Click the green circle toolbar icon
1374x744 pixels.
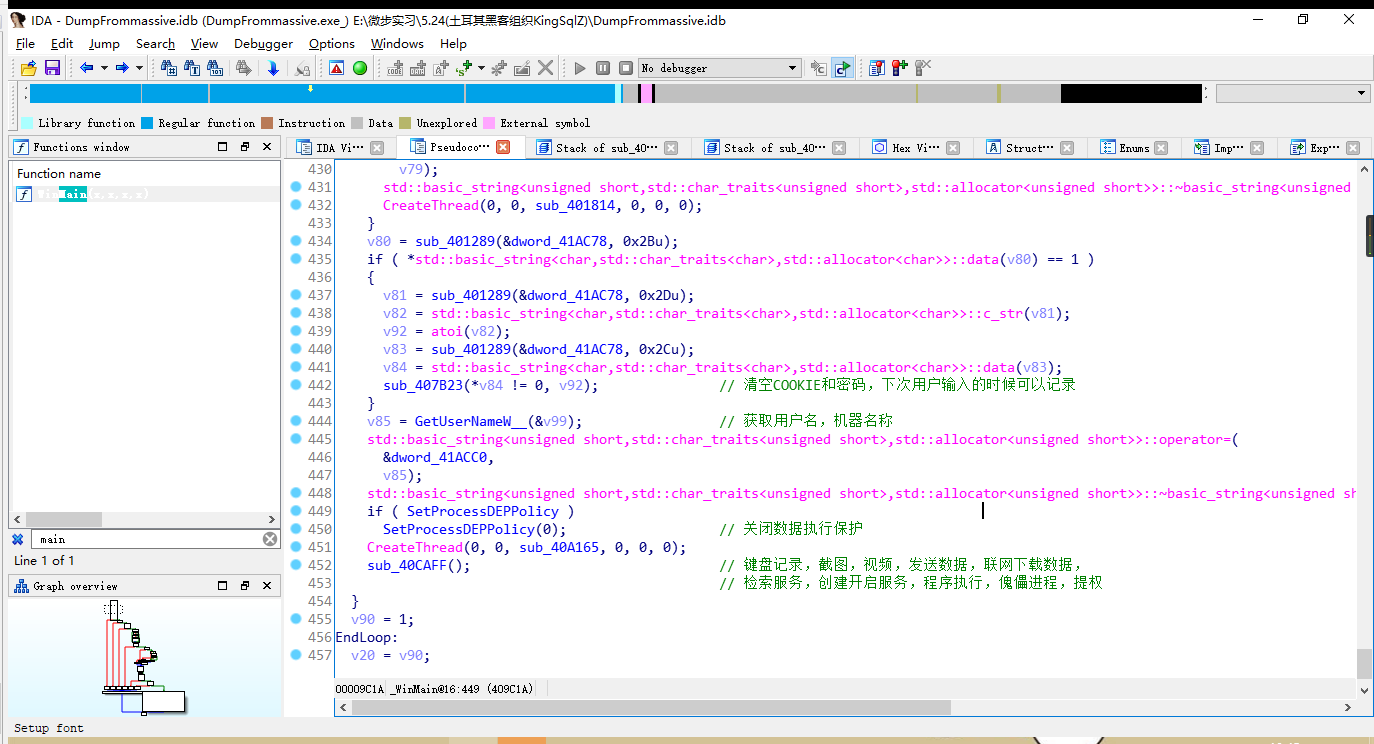[x=360, y=68]
